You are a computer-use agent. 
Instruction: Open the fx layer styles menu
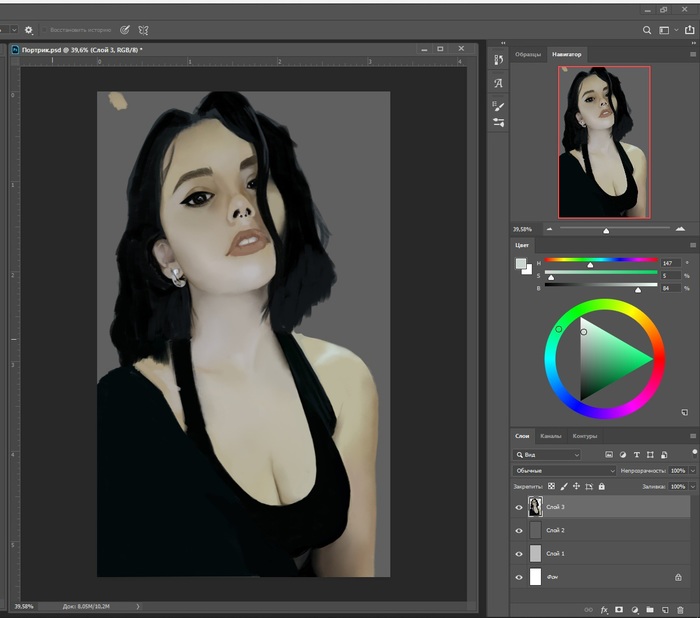(604, 609)
